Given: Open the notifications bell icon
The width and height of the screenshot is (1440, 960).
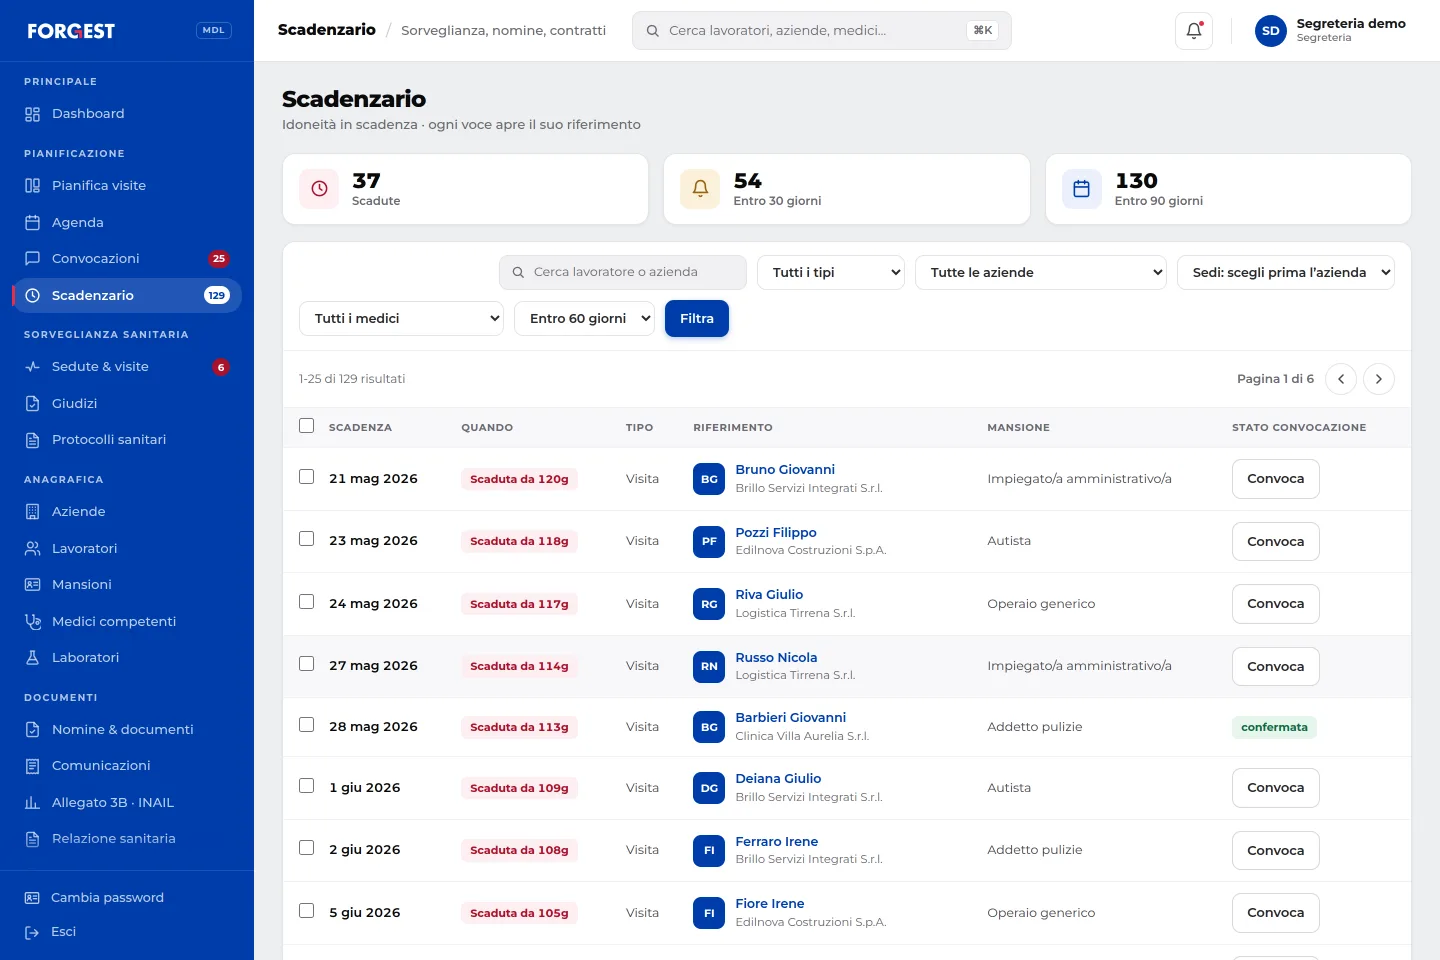Looking at the screenshot, I should pos(1194,31).
